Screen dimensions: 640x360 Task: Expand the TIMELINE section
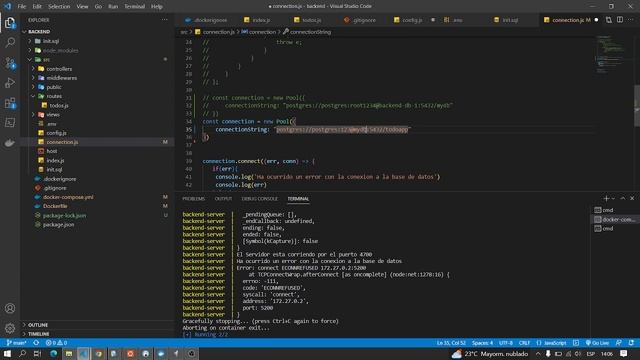click(38, 334)
